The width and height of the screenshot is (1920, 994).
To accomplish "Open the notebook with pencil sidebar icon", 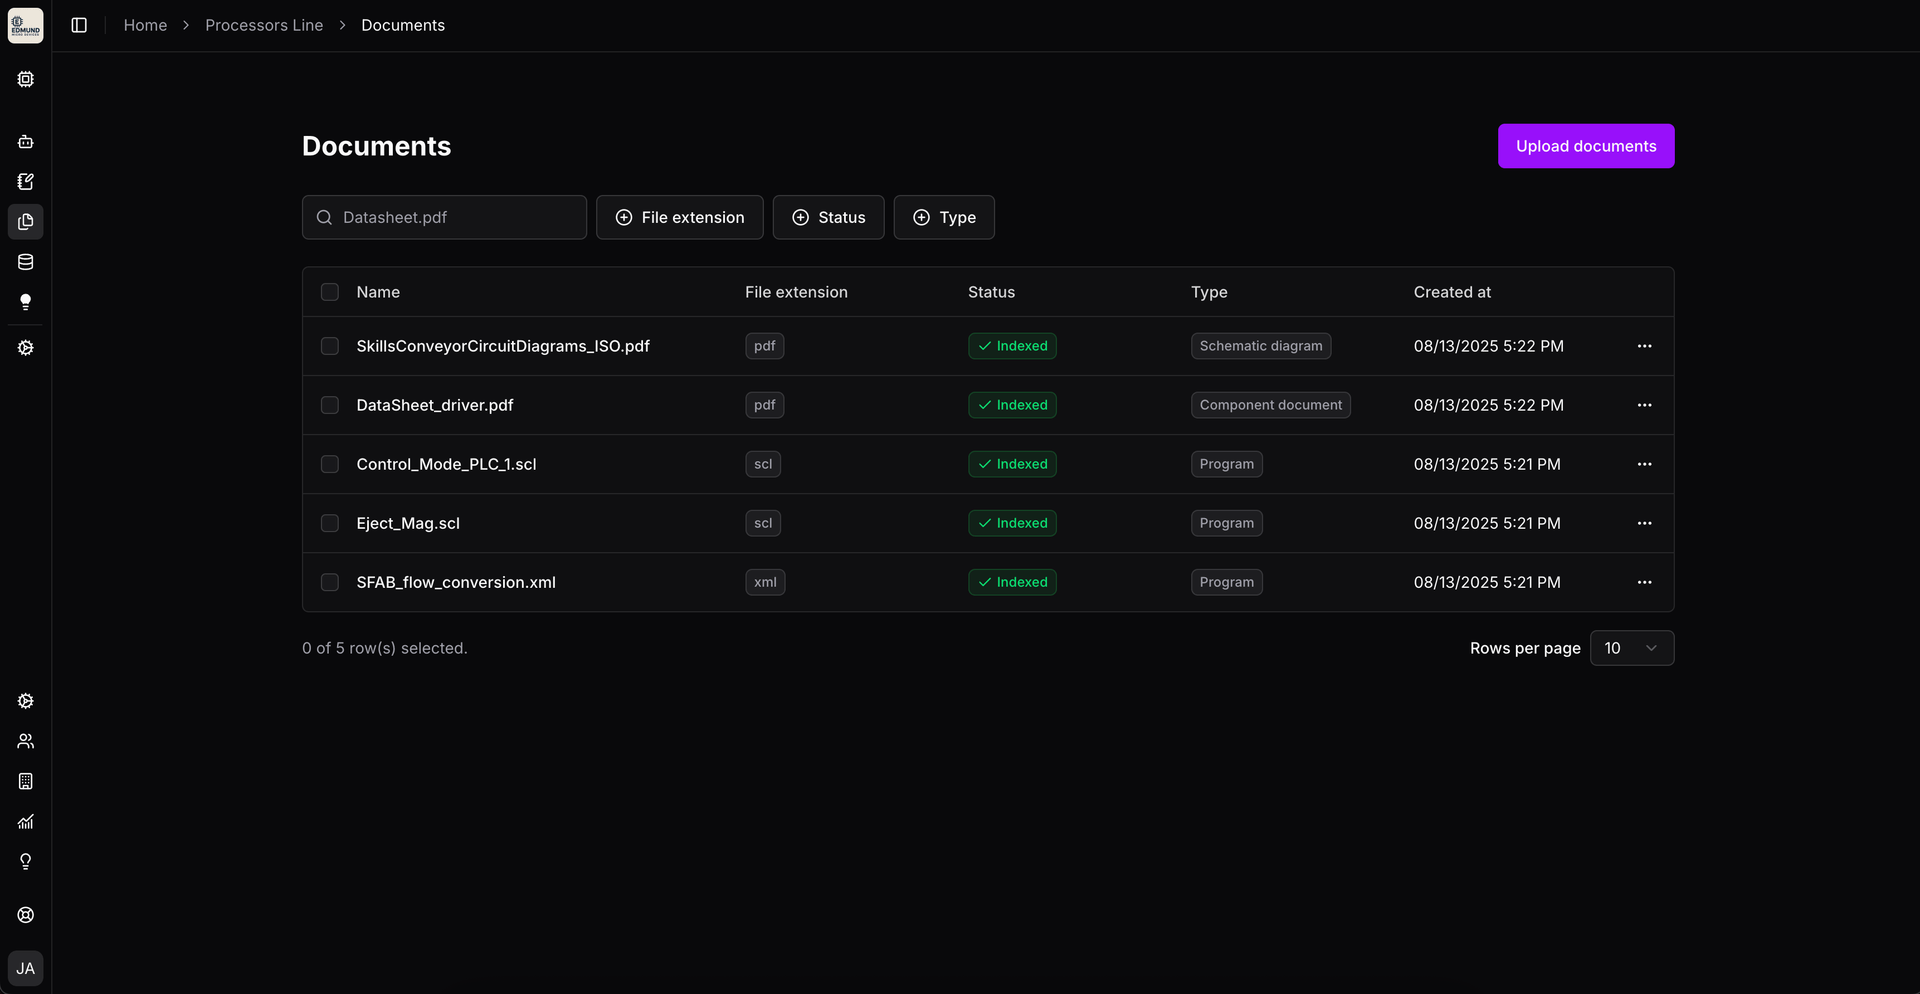I will pos(26,182).
